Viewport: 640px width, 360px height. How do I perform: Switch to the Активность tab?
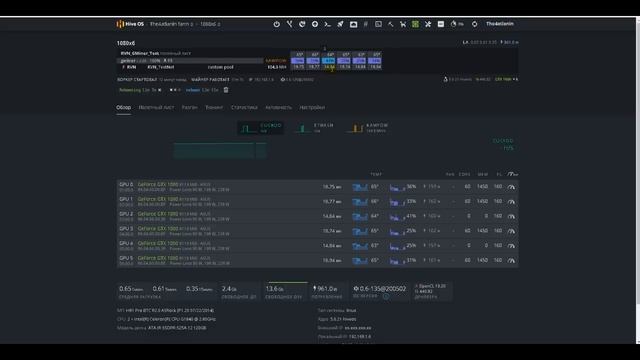pos(278,107)
